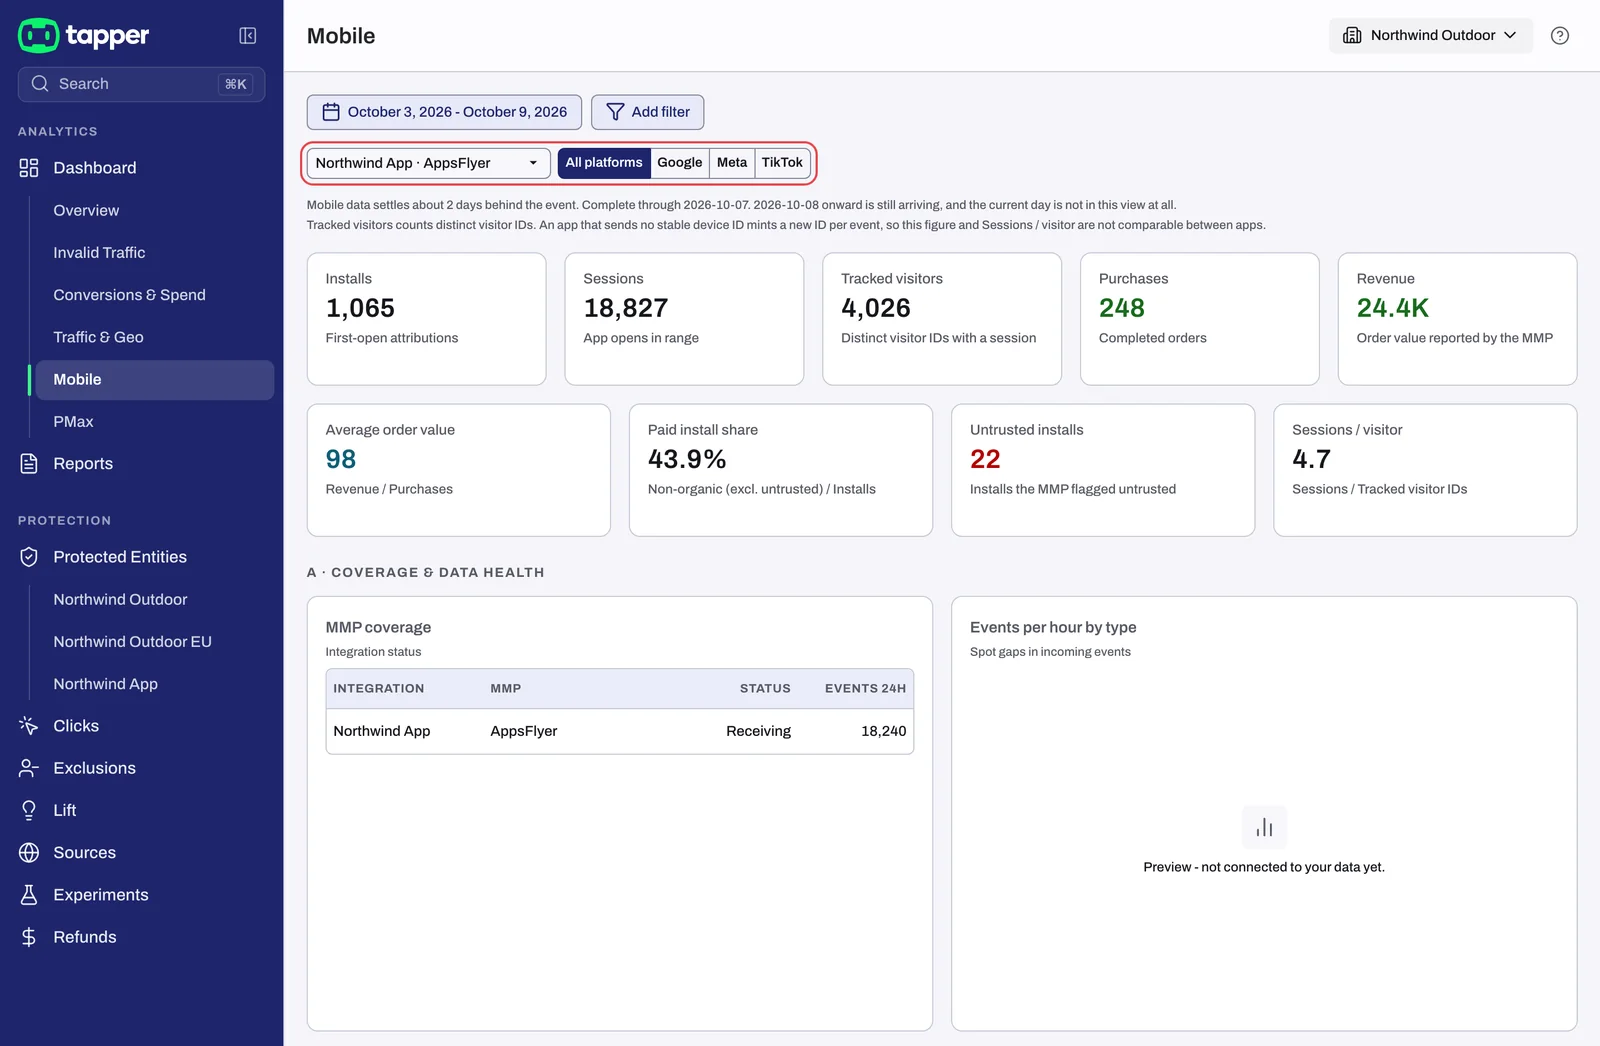Click the Exclusions person icon
Image resolution: width=1600 pixels, height=1046 pixels.
pyautogui.click(x=29, y=768)
